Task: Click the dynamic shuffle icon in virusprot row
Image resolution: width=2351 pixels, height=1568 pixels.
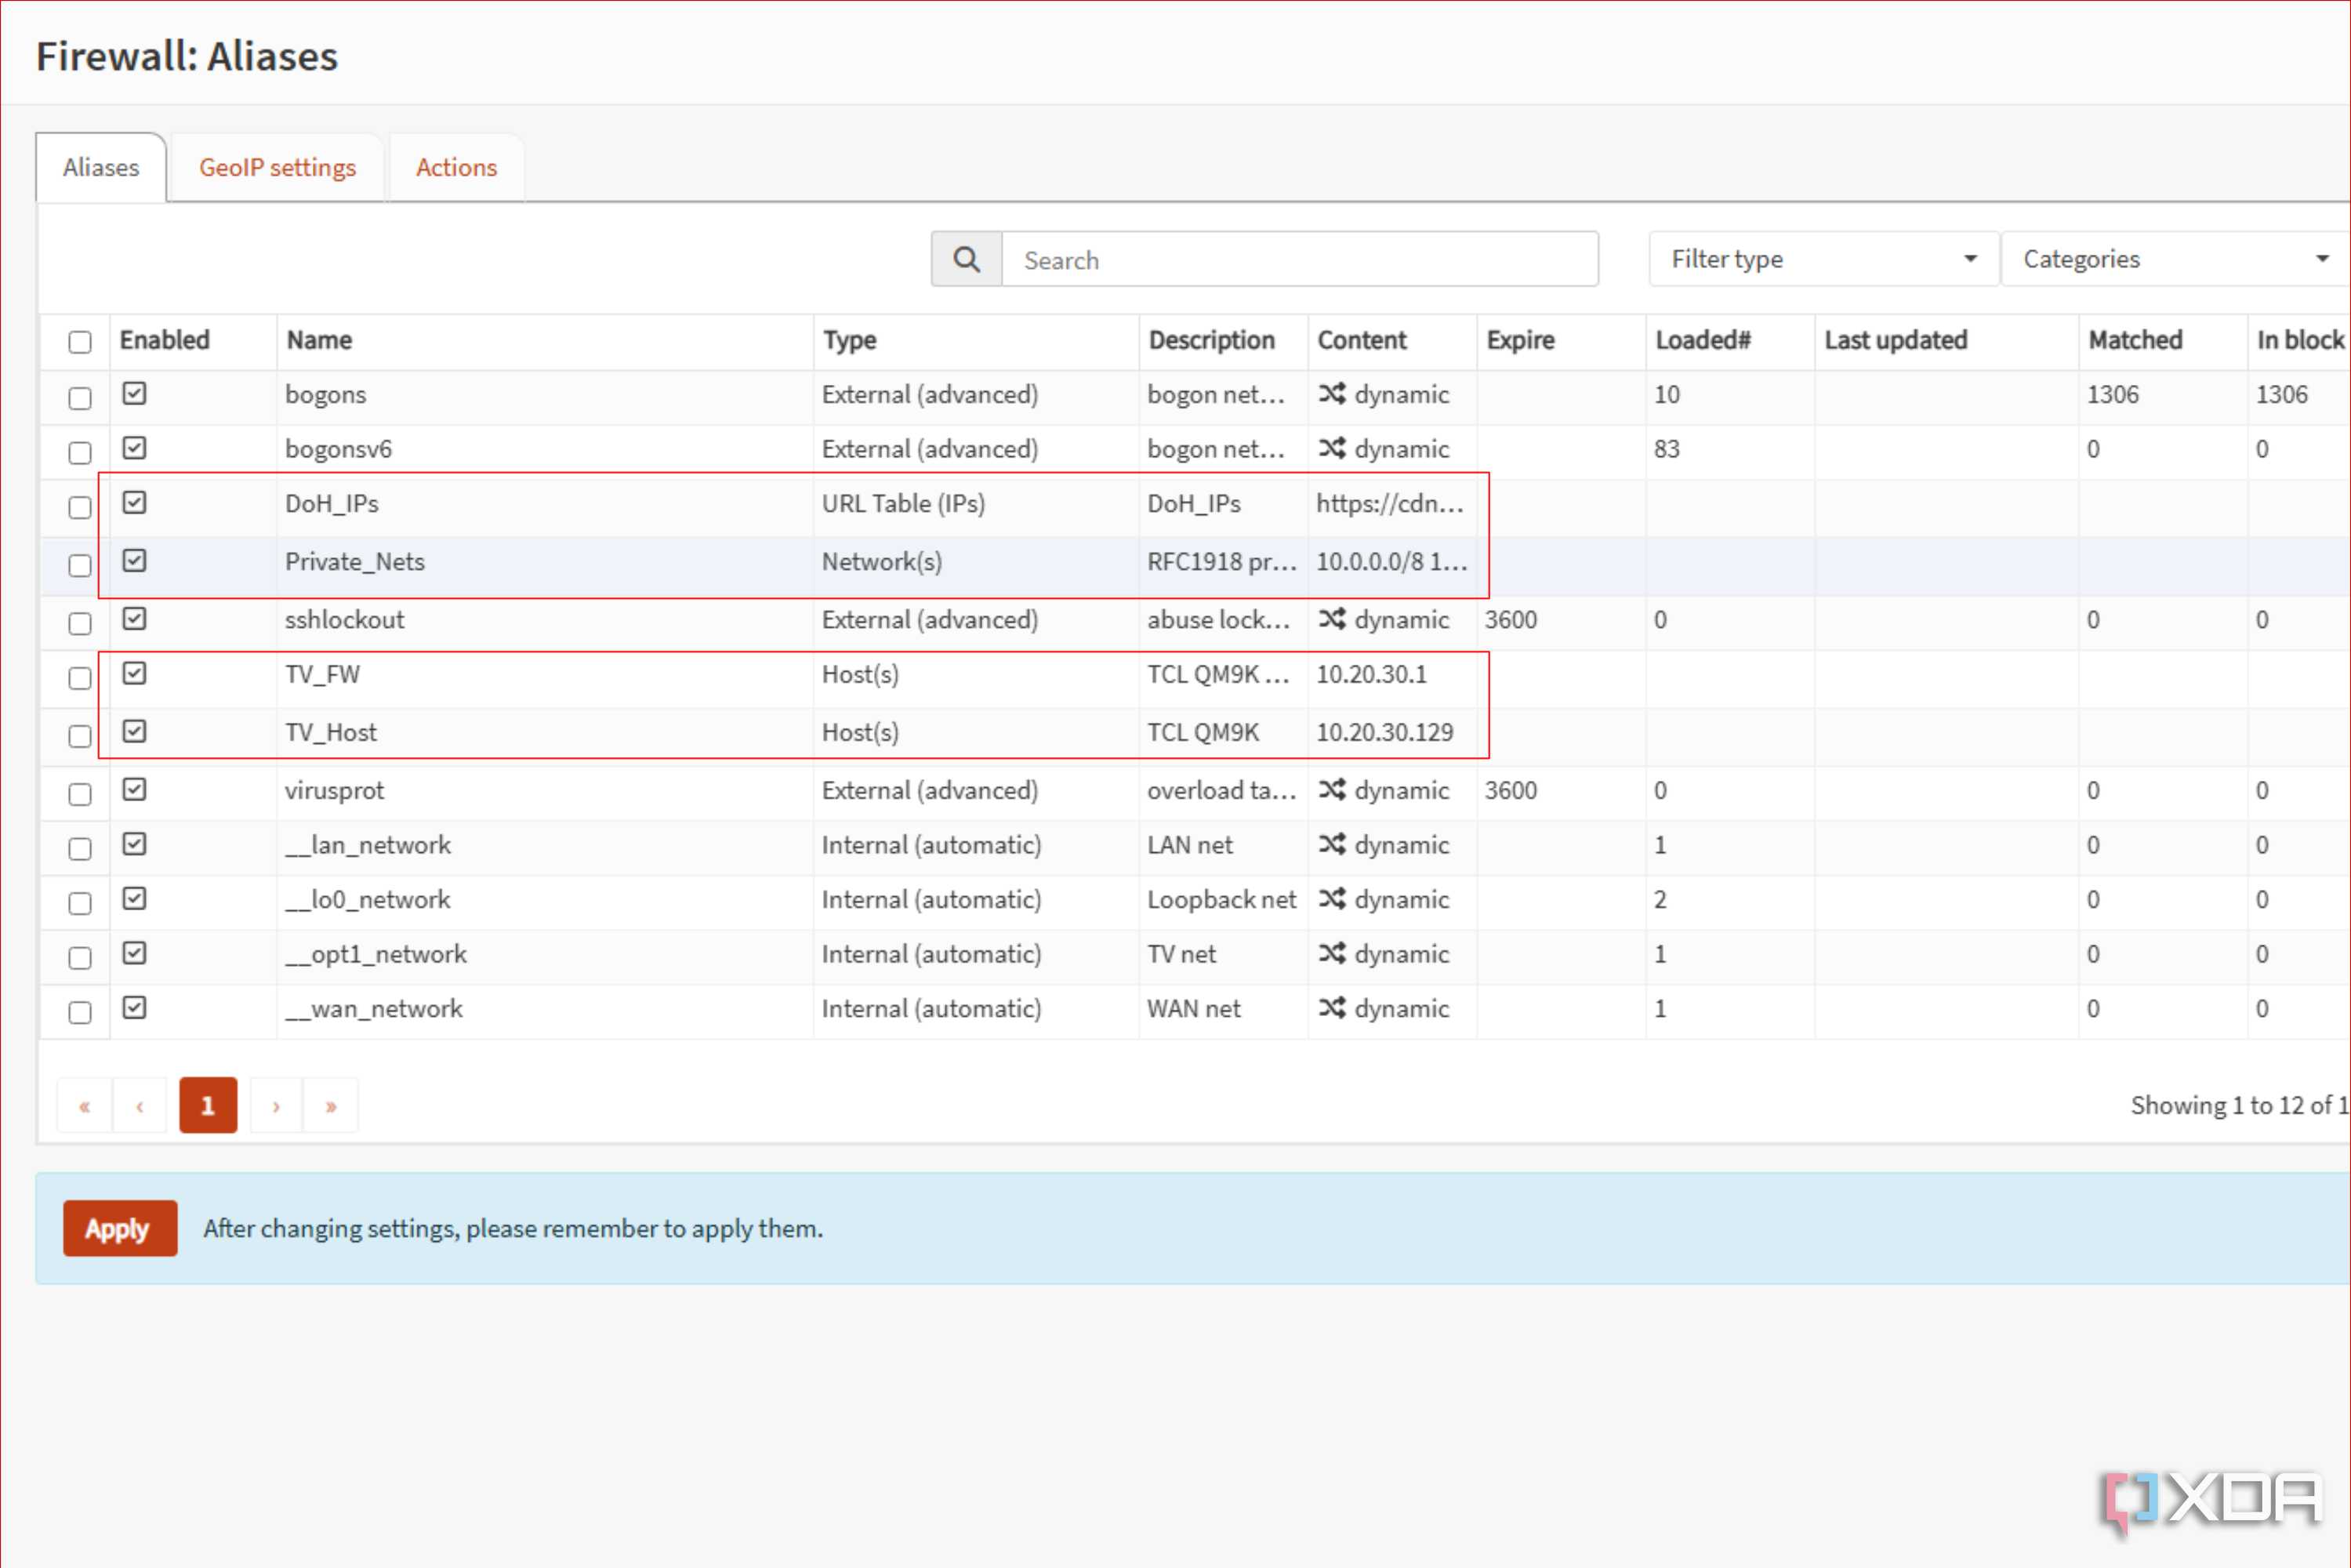Action: tap(1331, 790)
